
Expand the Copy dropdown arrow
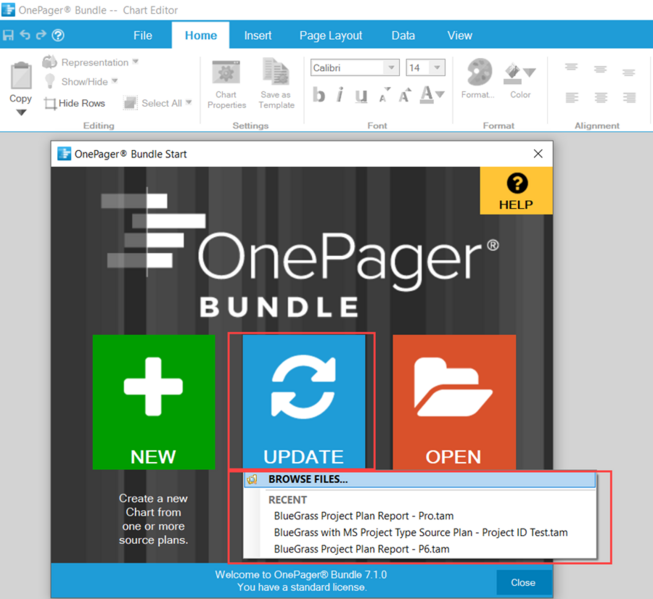tap(21, 112)
